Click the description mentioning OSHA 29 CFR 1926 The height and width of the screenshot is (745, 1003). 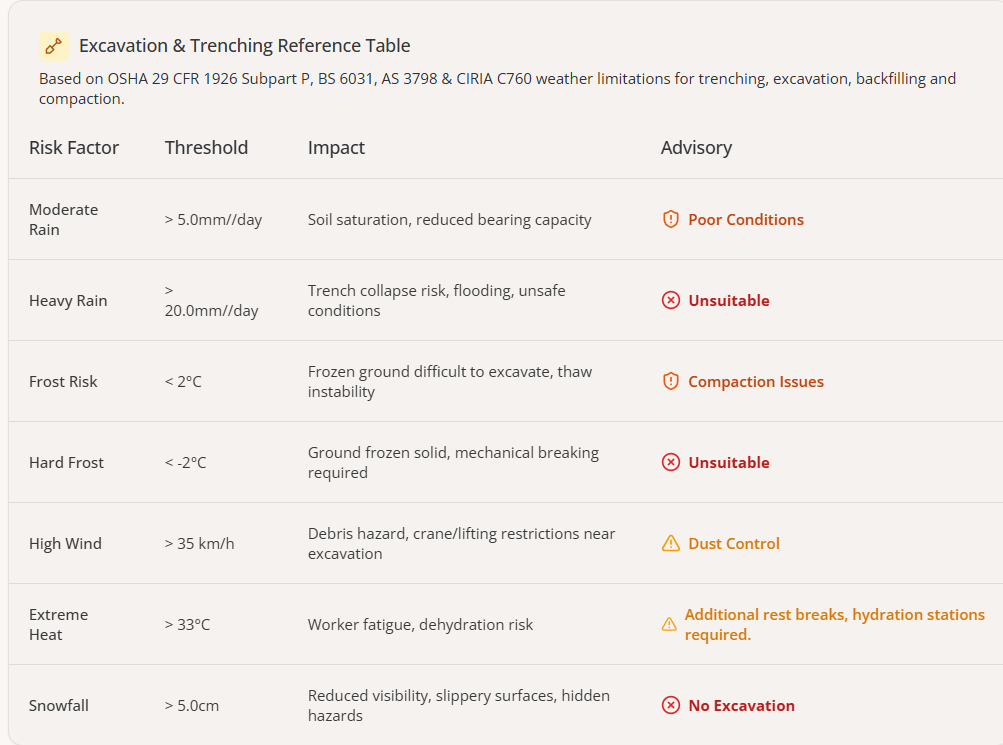[497, 88]
